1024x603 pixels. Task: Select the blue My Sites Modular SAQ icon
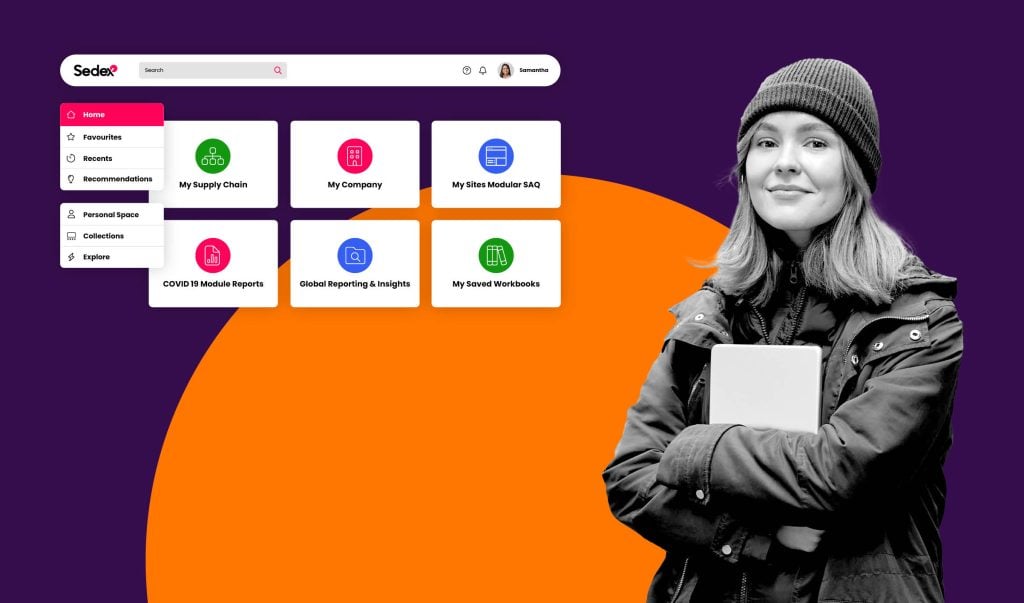tap(496, 156)
